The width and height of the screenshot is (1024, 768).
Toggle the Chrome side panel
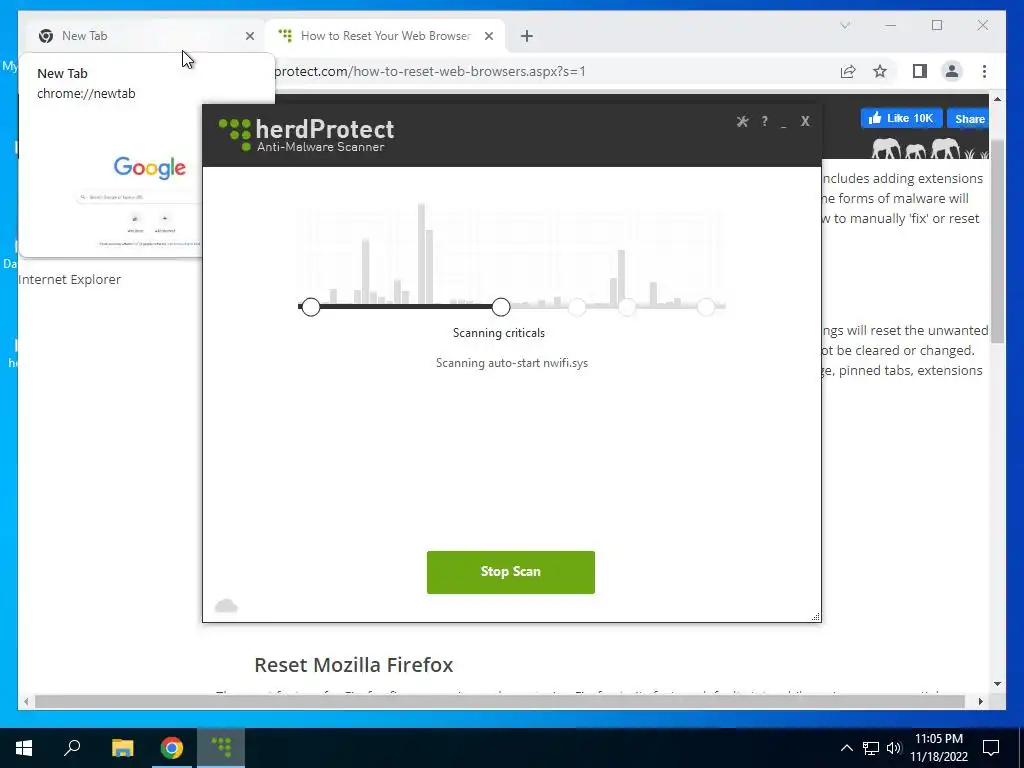tap(920, 71)
